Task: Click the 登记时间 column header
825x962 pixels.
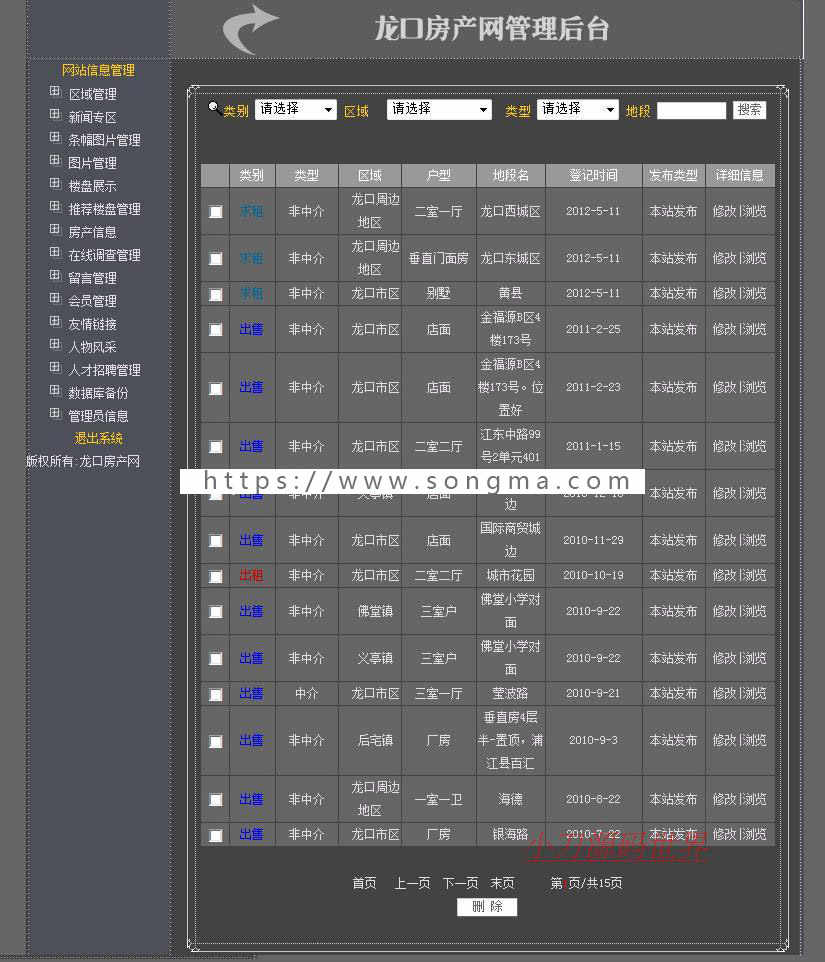Action: (x=593, y=175)
